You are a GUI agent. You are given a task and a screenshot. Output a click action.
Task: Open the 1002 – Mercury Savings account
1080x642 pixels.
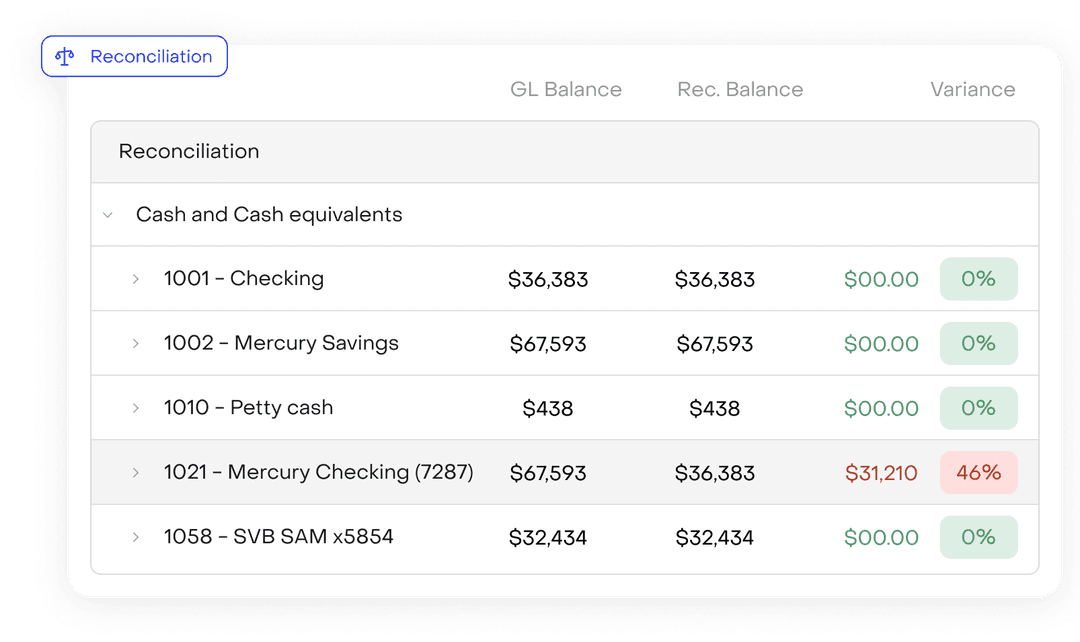coord(281,343)
